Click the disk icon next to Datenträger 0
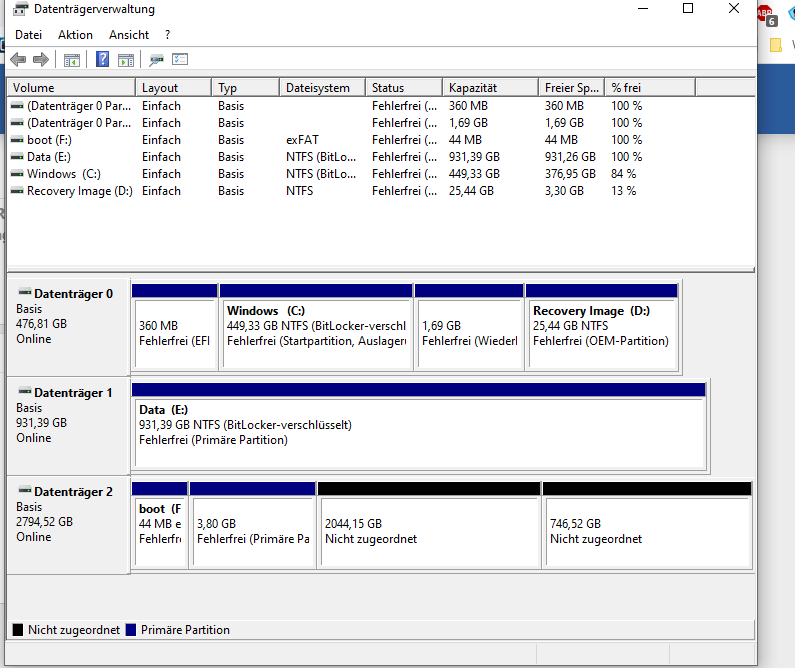This screenshot has width=795, height=668. point(25,292)
